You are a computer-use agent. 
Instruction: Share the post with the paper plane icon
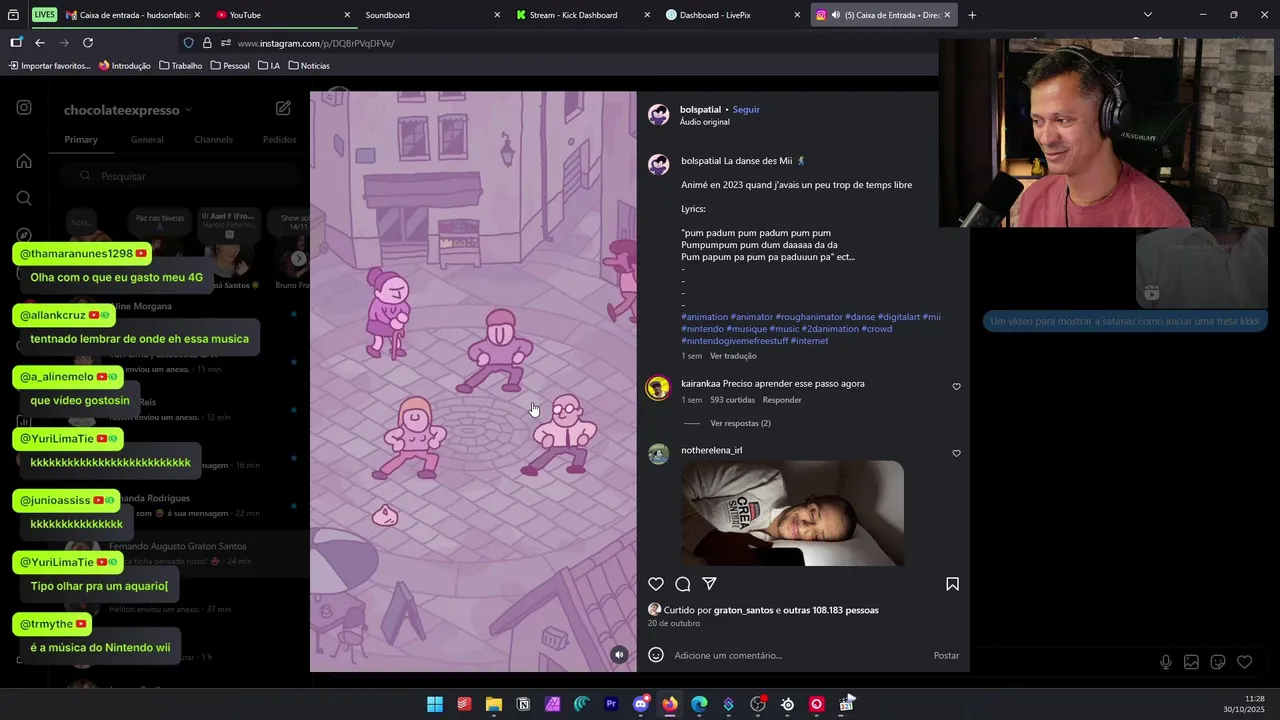click(x=709, y=584)
